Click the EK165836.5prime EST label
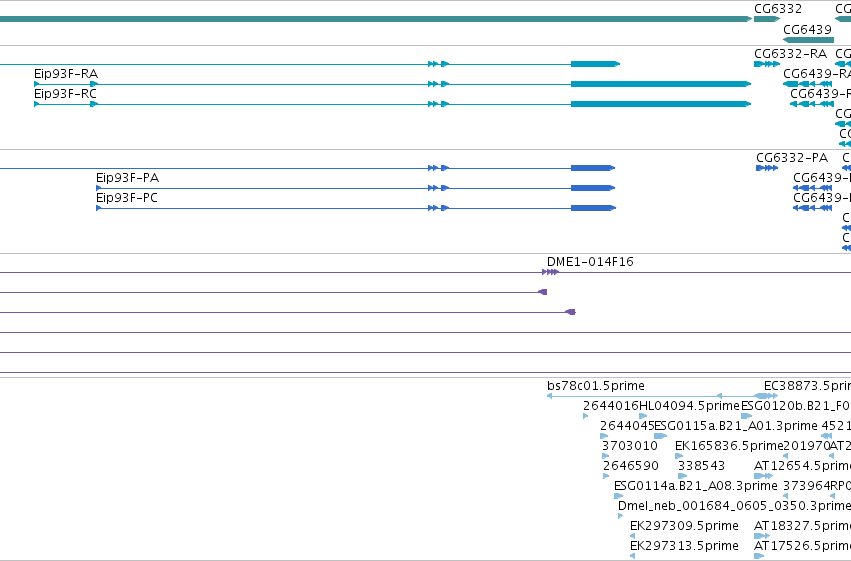Screen dimensions: 851x561 (x=729, y=446)
